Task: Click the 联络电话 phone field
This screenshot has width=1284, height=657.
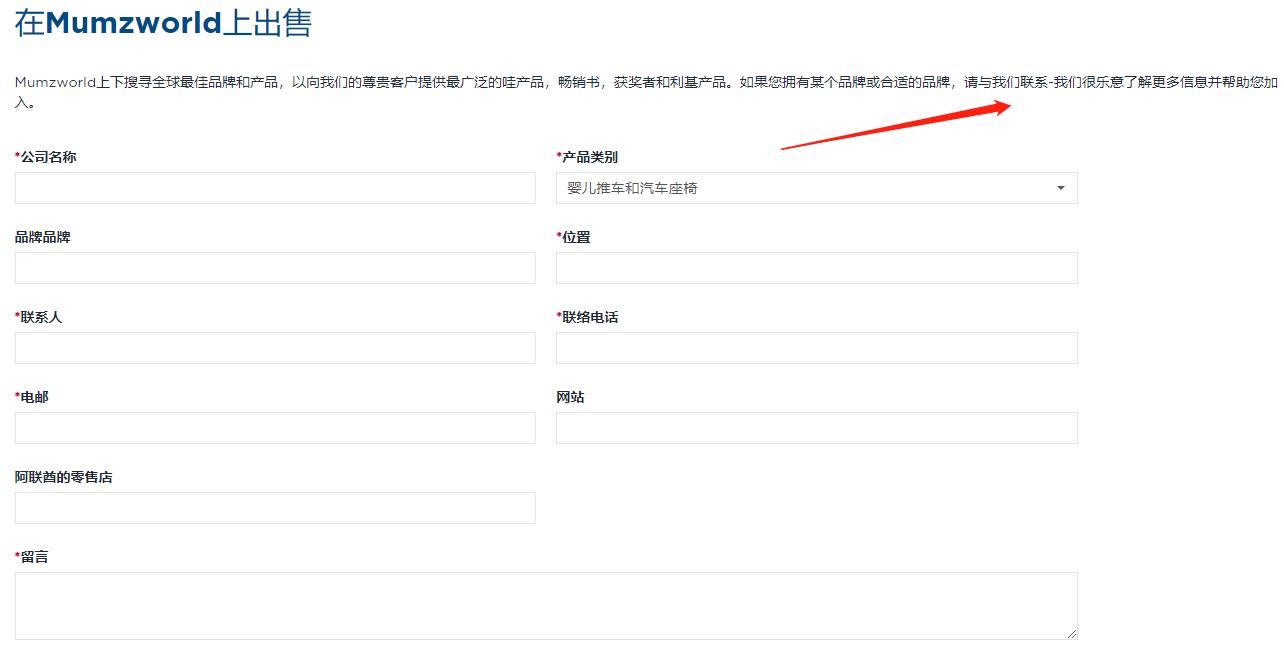Action: [816, 347]
